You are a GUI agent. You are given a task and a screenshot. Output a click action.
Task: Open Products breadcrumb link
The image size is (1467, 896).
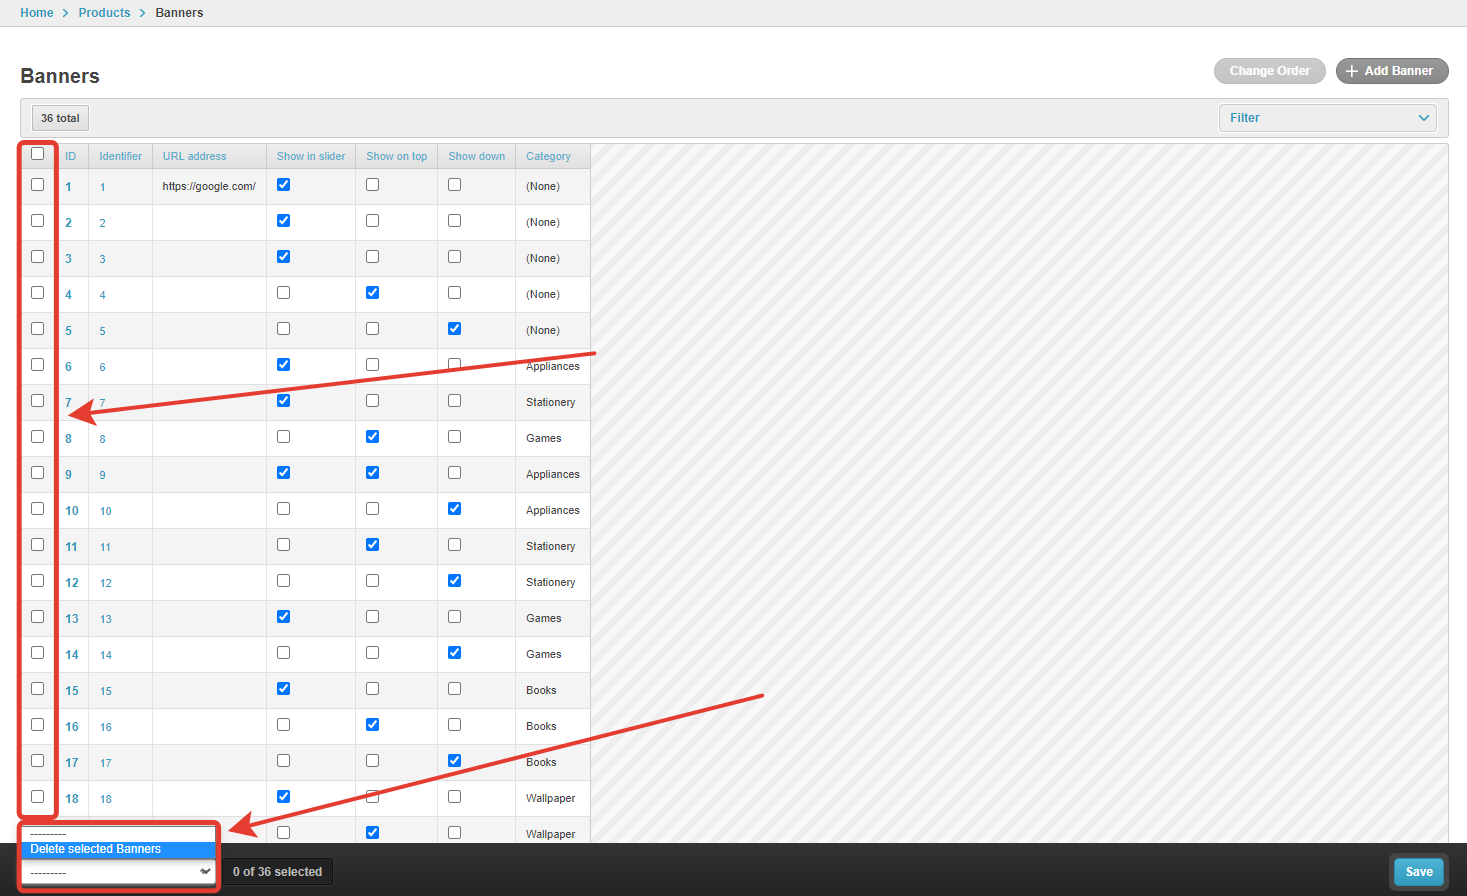[104, 13]
